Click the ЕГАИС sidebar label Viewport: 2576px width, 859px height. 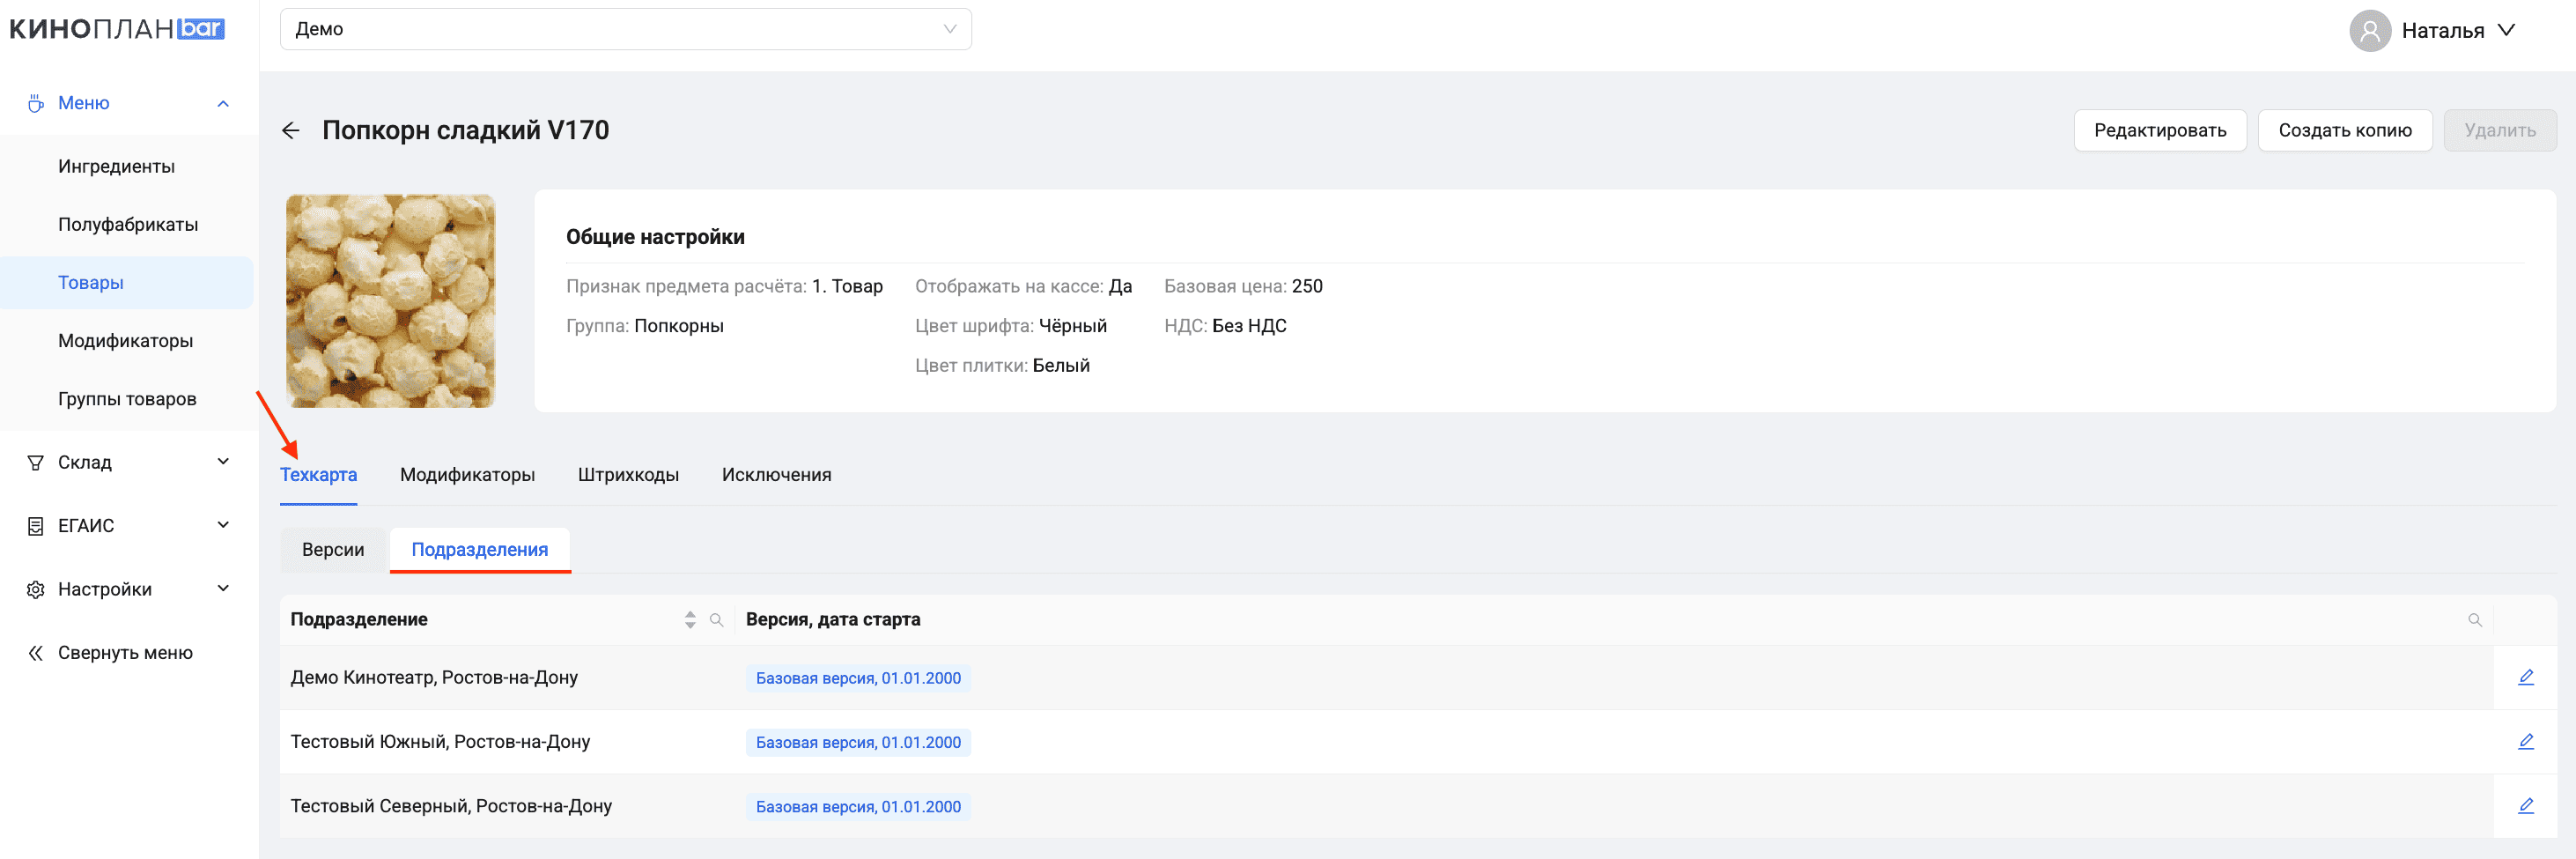(86, 526)
